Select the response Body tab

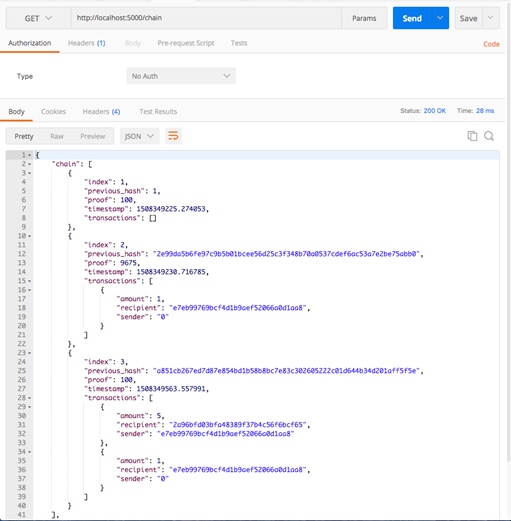coord(16,112)
